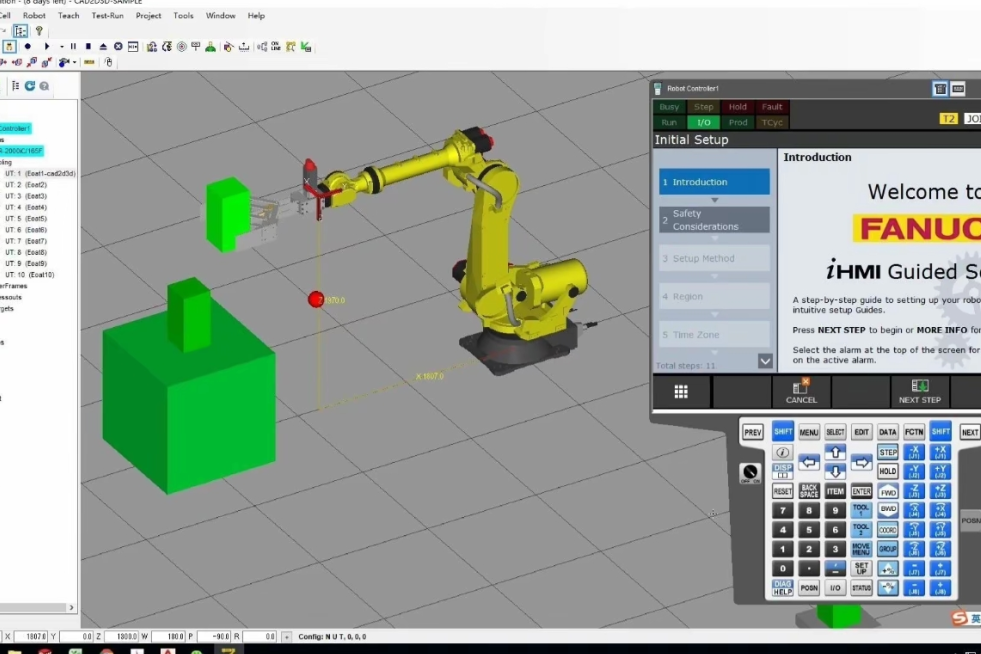Click the pendant info (i) key
Image resolution: width=981 pixels, height=654 pixels.
782,452
